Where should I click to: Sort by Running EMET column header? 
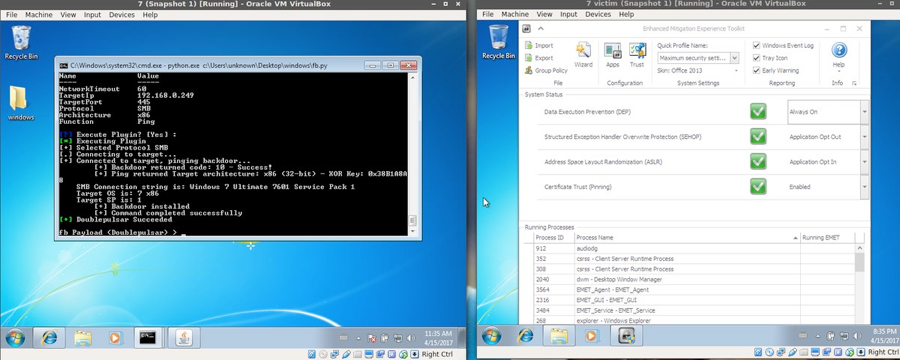[x=827, y=238]
